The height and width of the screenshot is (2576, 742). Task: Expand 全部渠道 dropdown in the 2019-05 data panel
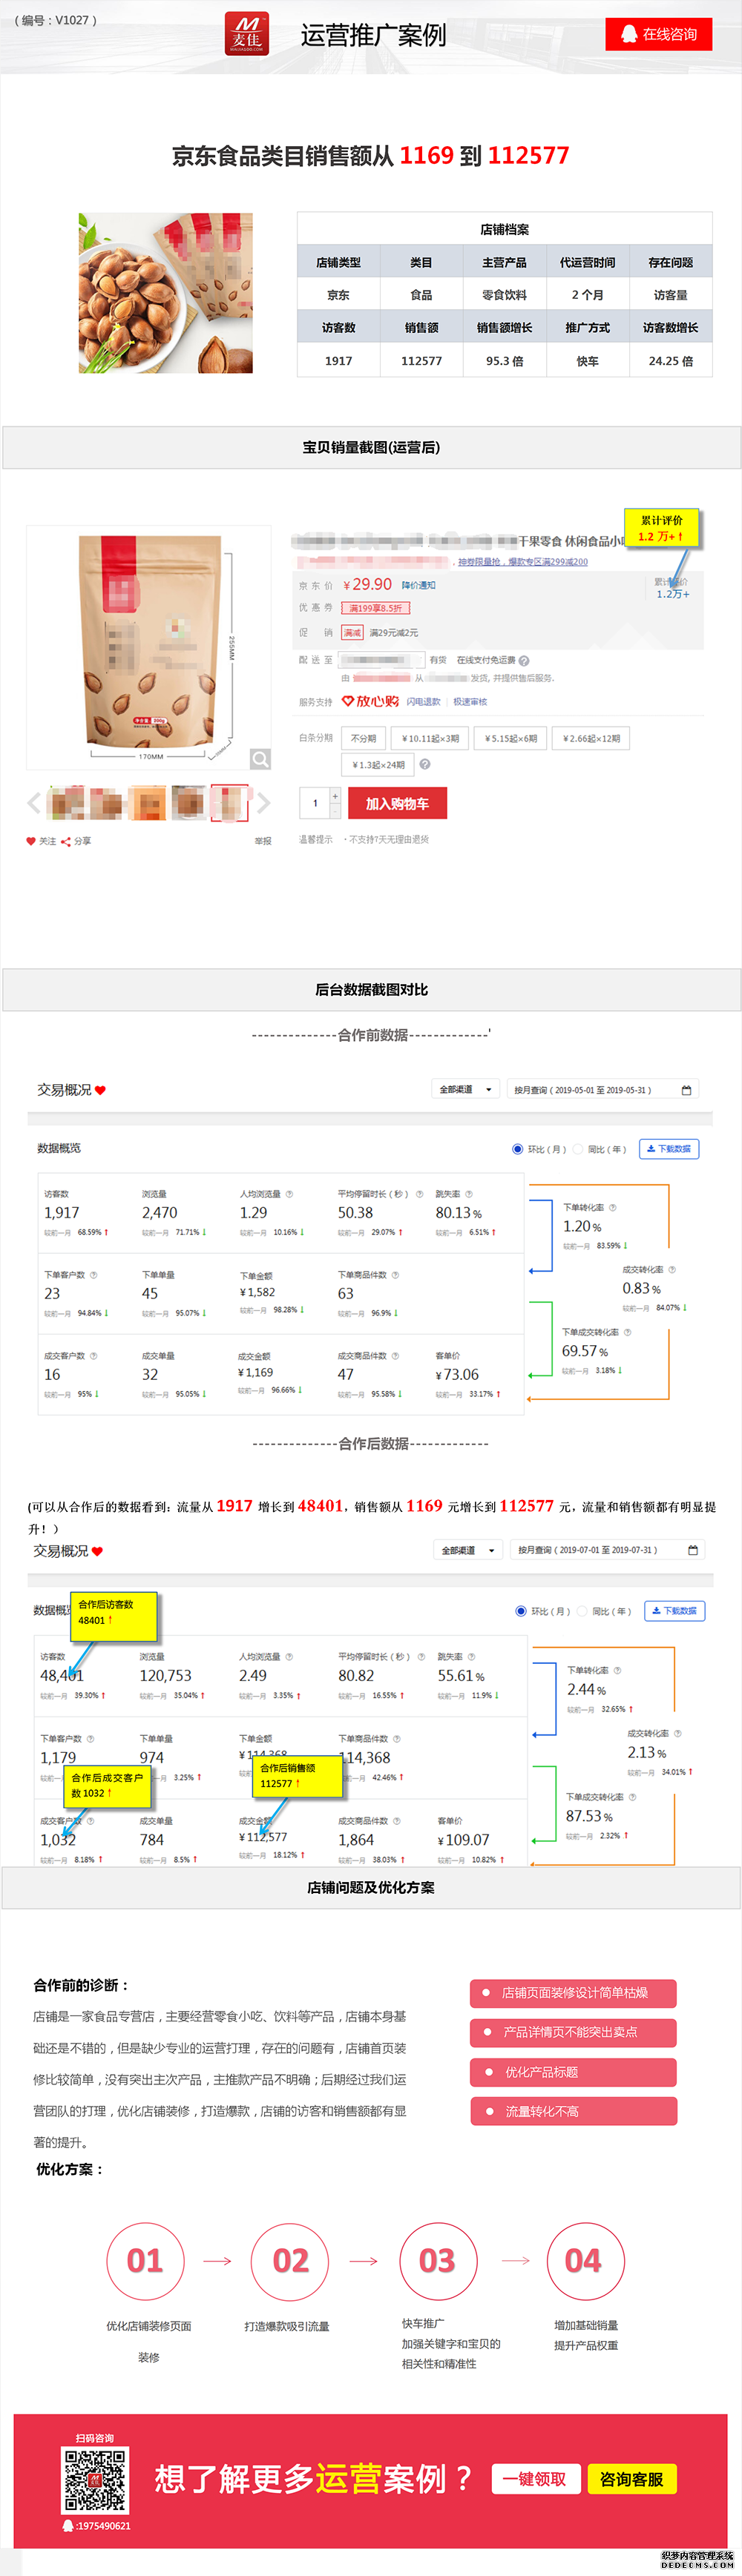coord(465,1089)
